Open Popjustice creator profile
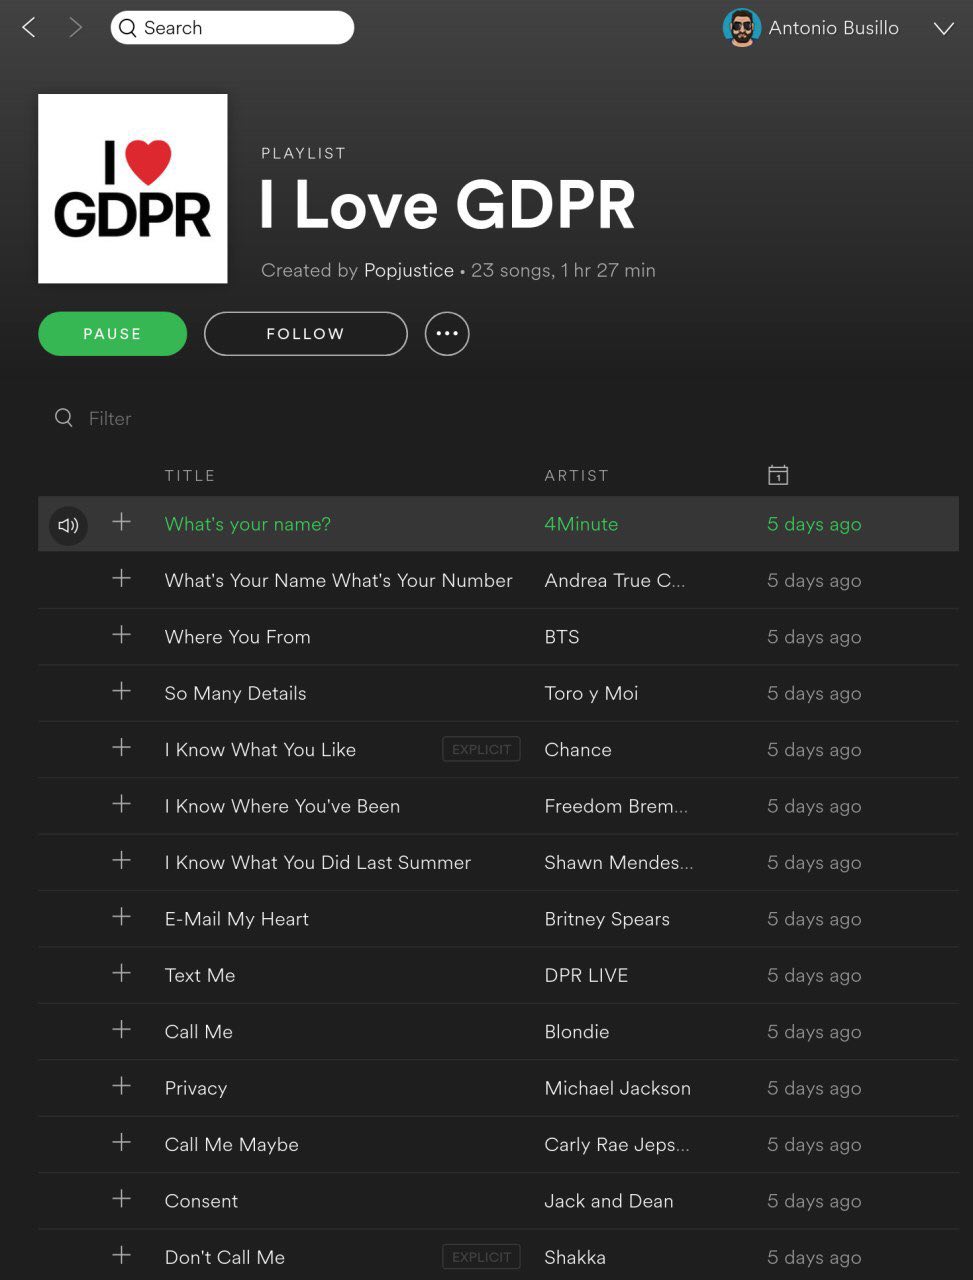973x1280 pixels. point(409,270)
